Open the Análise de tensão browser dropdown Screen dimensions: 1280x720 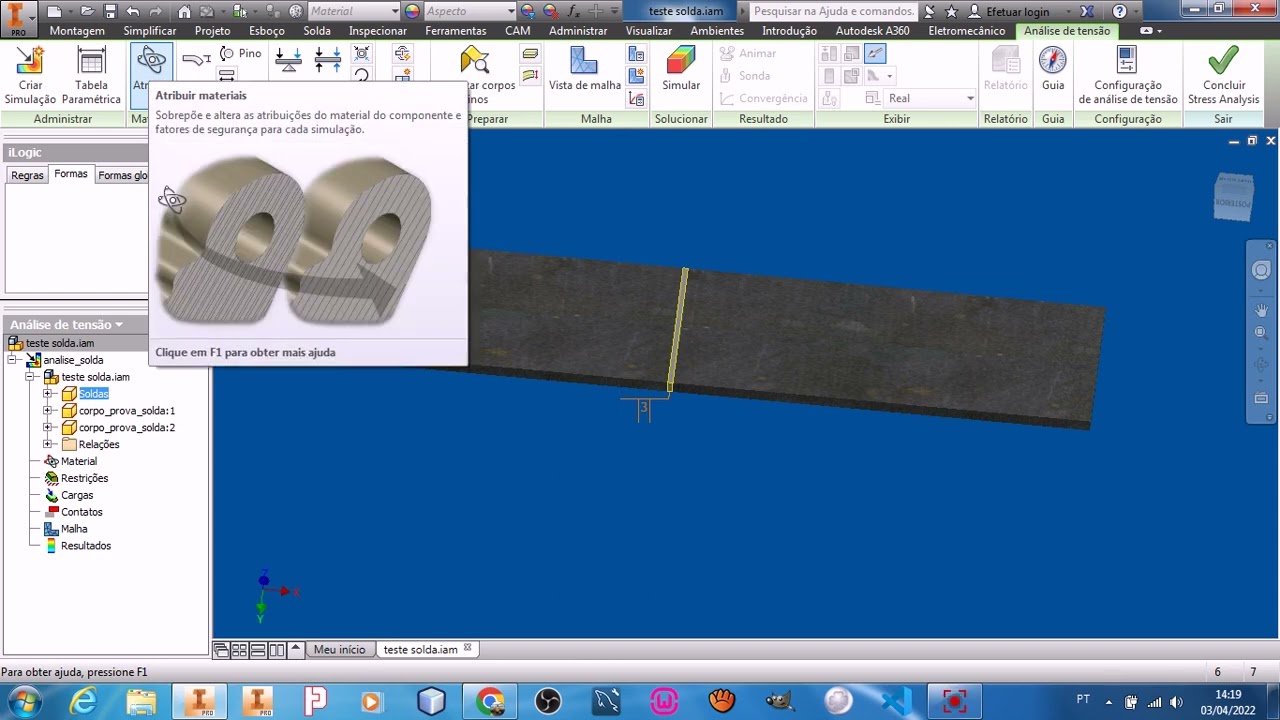tap(66, 325)
